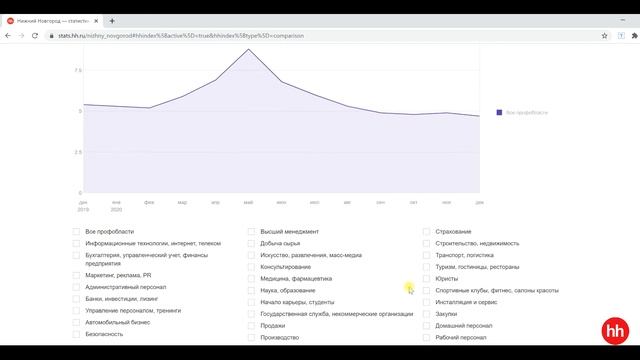640x360 pixels.
Task: Check Домашний персонал checkbox
Action: tap(427, 326)
